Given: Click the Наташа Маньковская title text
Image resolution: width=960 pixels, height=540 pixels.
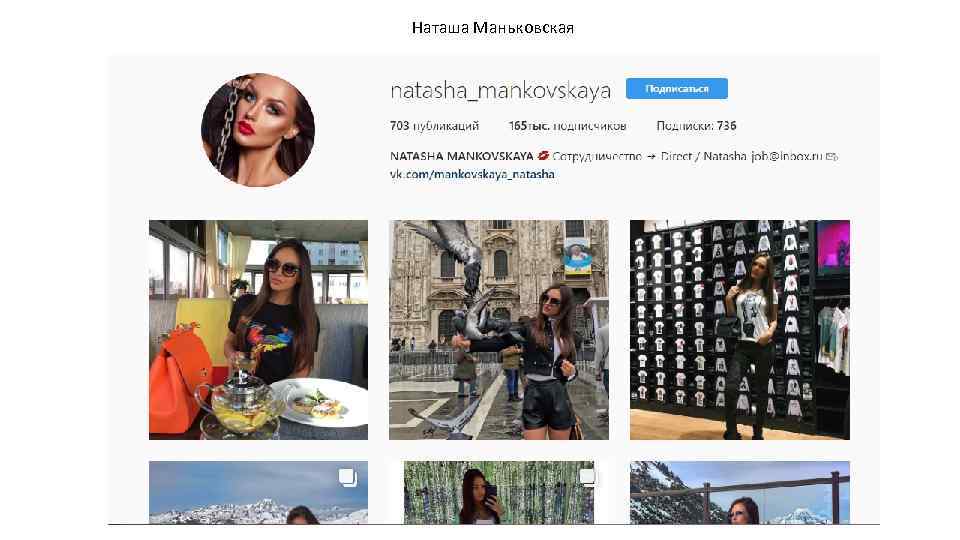Looking at the screenshot, I should 493,28.
